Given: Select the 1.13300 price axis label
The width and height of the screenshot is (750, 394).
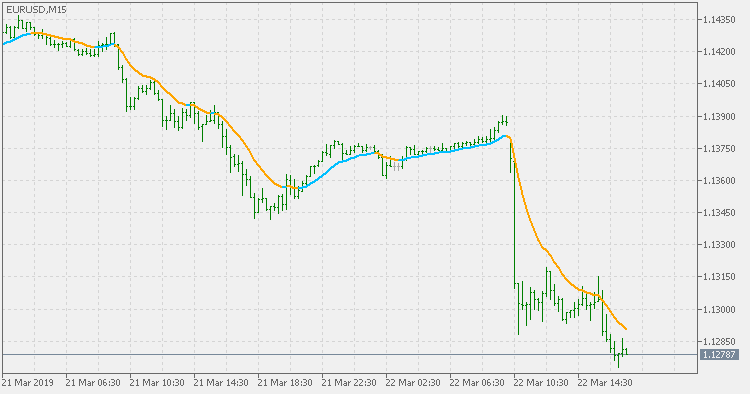Looking at the screenshot, I should pyautogui.click(x=719, y=245).
